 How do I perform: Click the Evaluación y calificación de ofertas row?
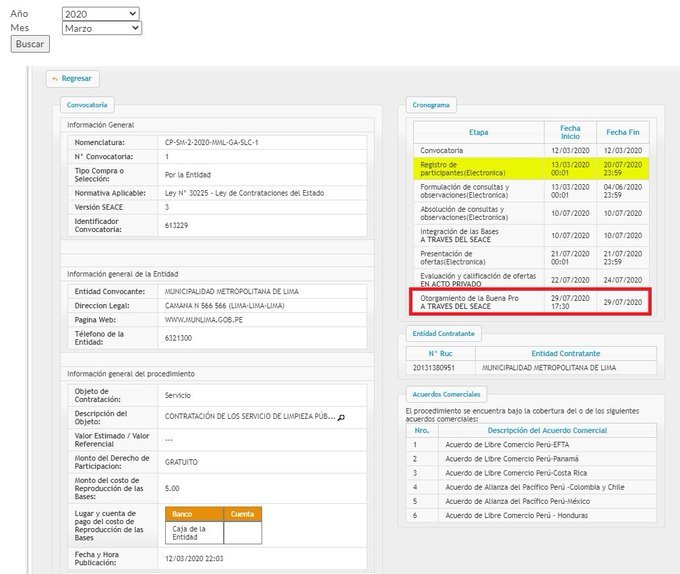click(531, 280)
